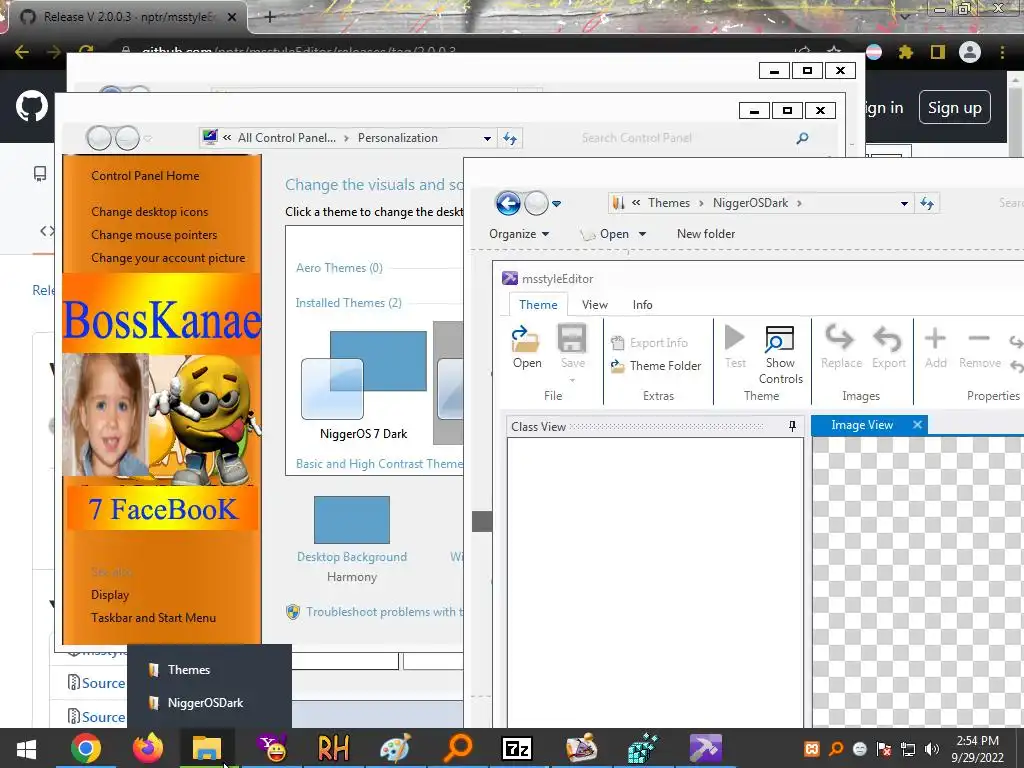Screen dimensions: 1024x768
Task: Switch to the View ribbon tab
Action: pyautogui.click(x=594, y=304)
